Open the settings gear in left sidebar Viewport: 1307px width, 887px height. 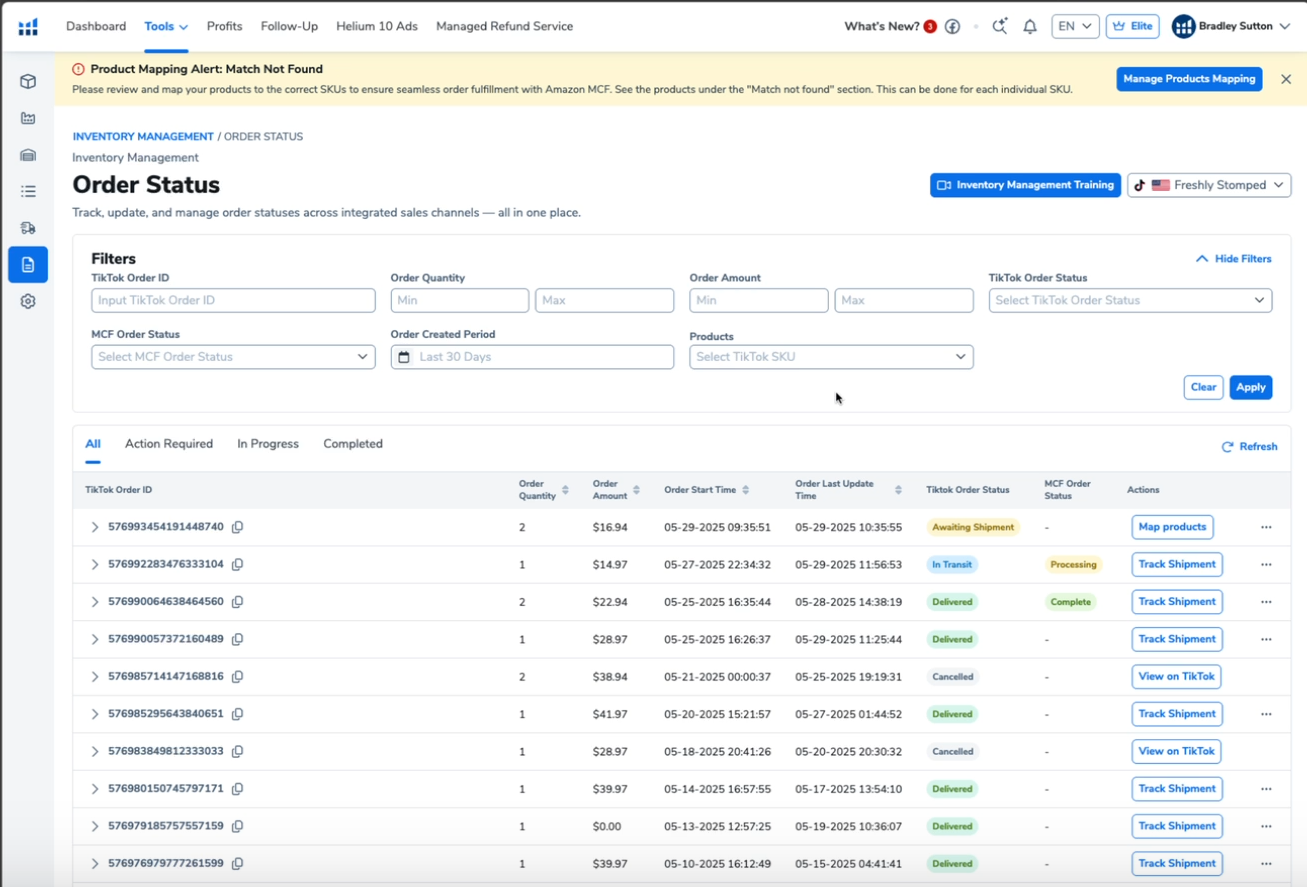coord(28,301)
